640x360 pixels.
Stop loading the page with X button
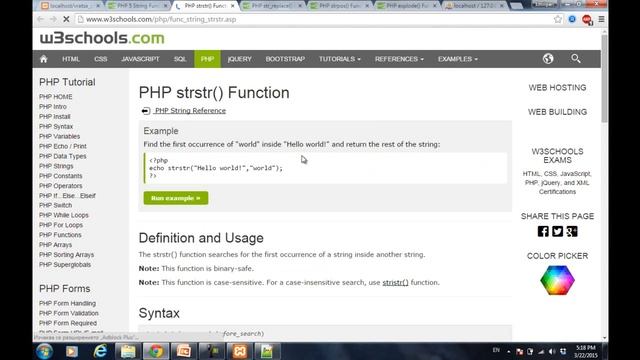tap(67, 19)
